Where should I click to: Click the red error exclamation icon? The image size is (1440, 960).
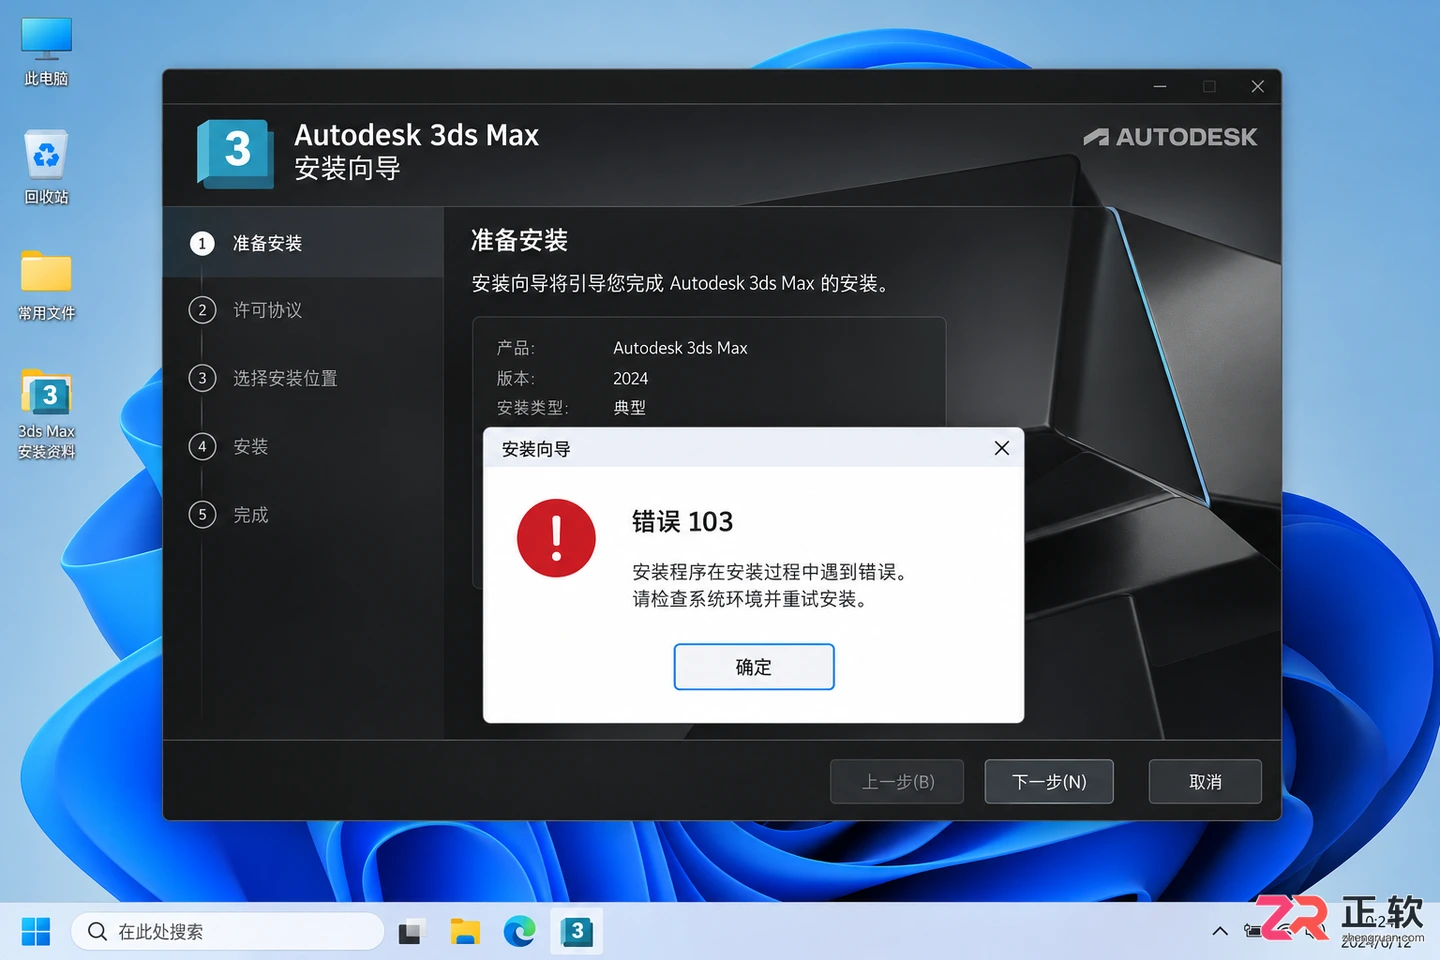556,538
